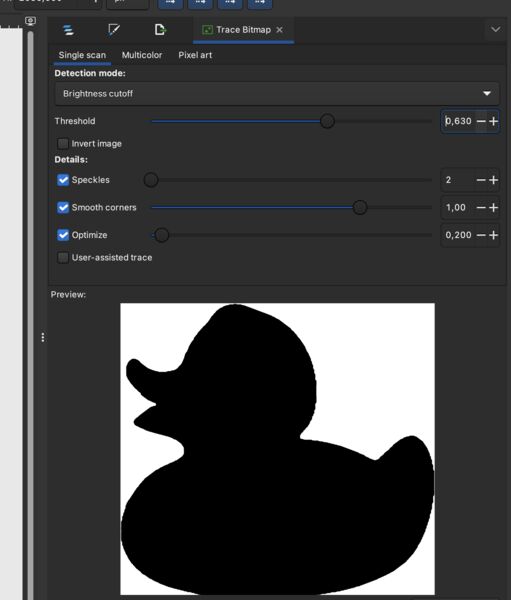Click the Smooth corners value field 1,00

pyautogui.click(x=458, y=207)
